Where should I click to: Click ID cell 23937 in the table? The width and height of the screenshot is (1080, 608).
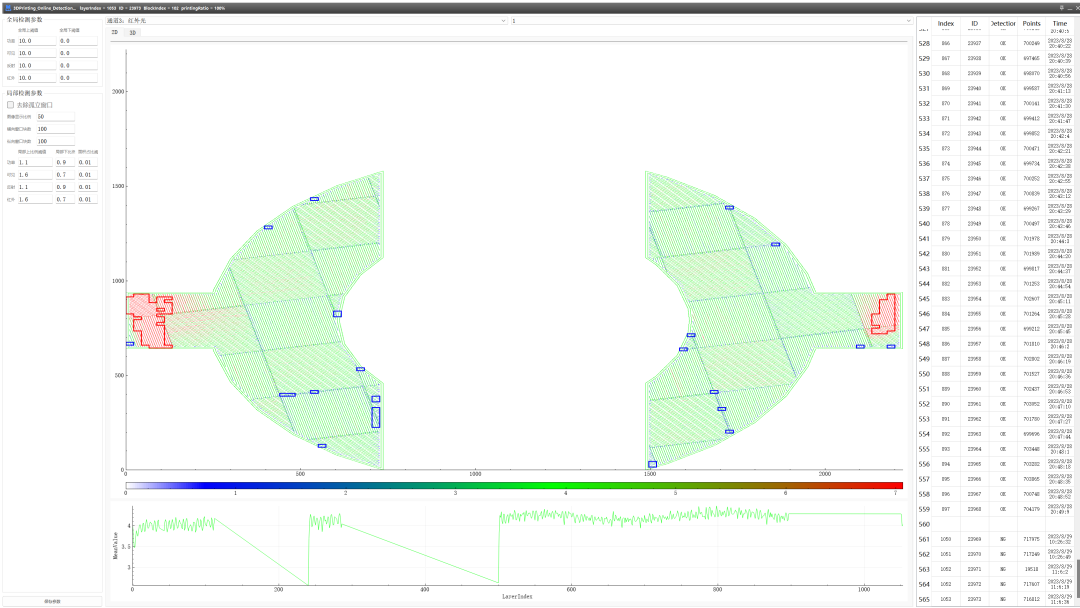[974, 43]
